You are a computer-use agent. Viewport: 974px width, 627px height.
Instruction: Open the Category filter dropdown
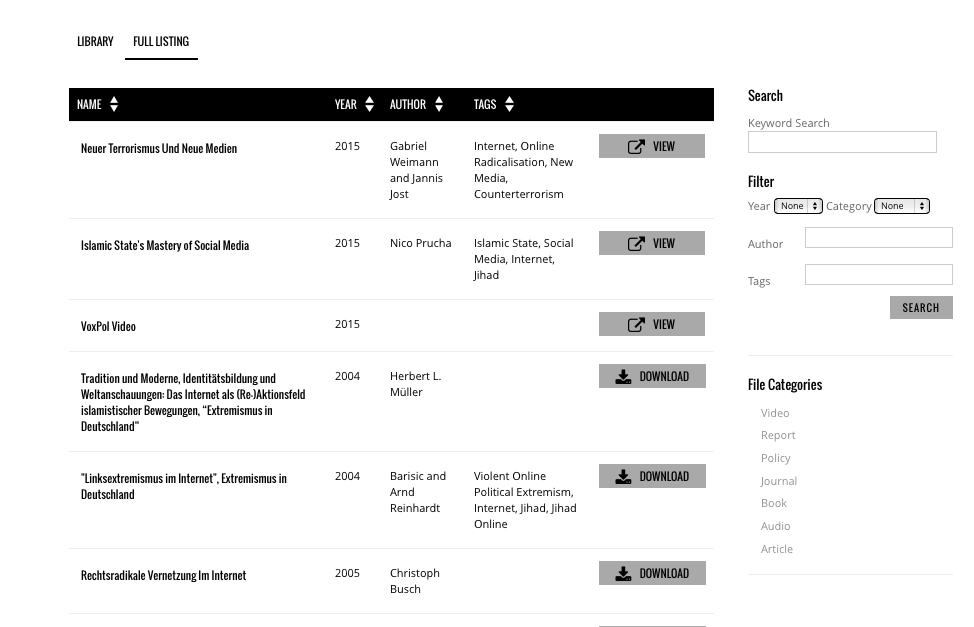tap(901, 206)
